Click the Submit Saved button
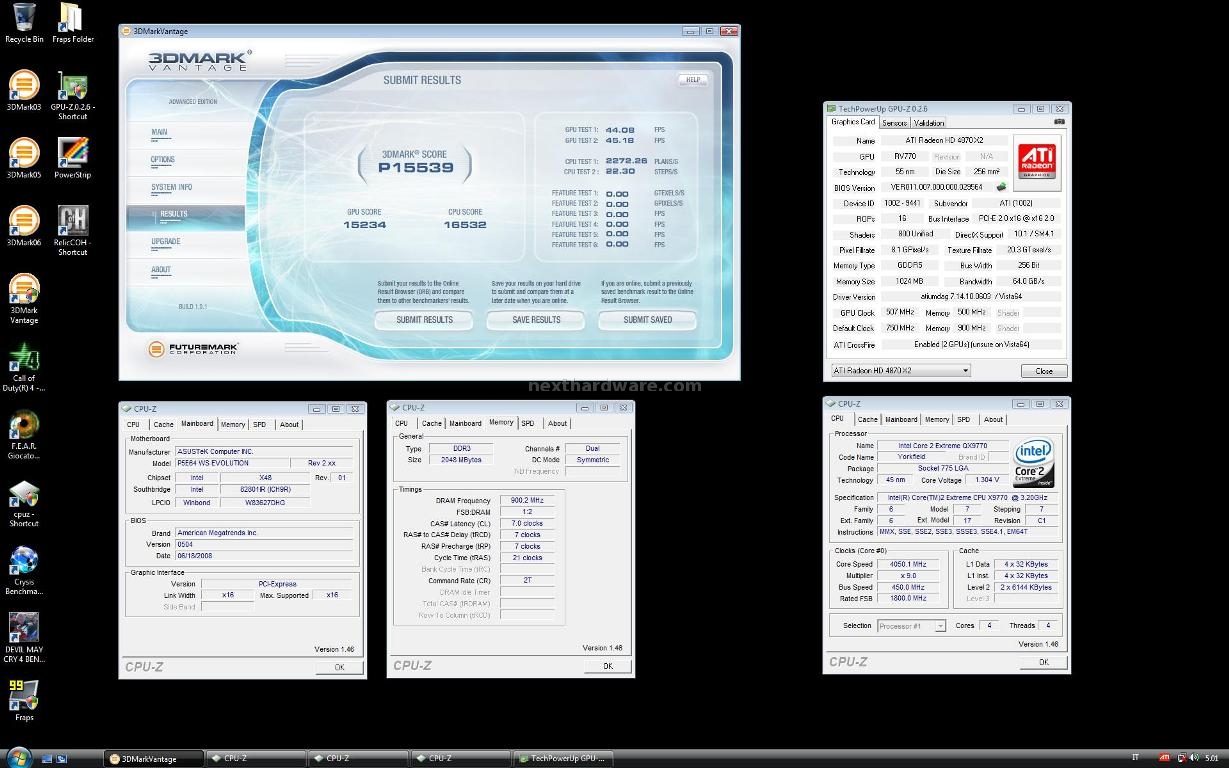Screen dimensions: 1229x768 tap(648, 320)
